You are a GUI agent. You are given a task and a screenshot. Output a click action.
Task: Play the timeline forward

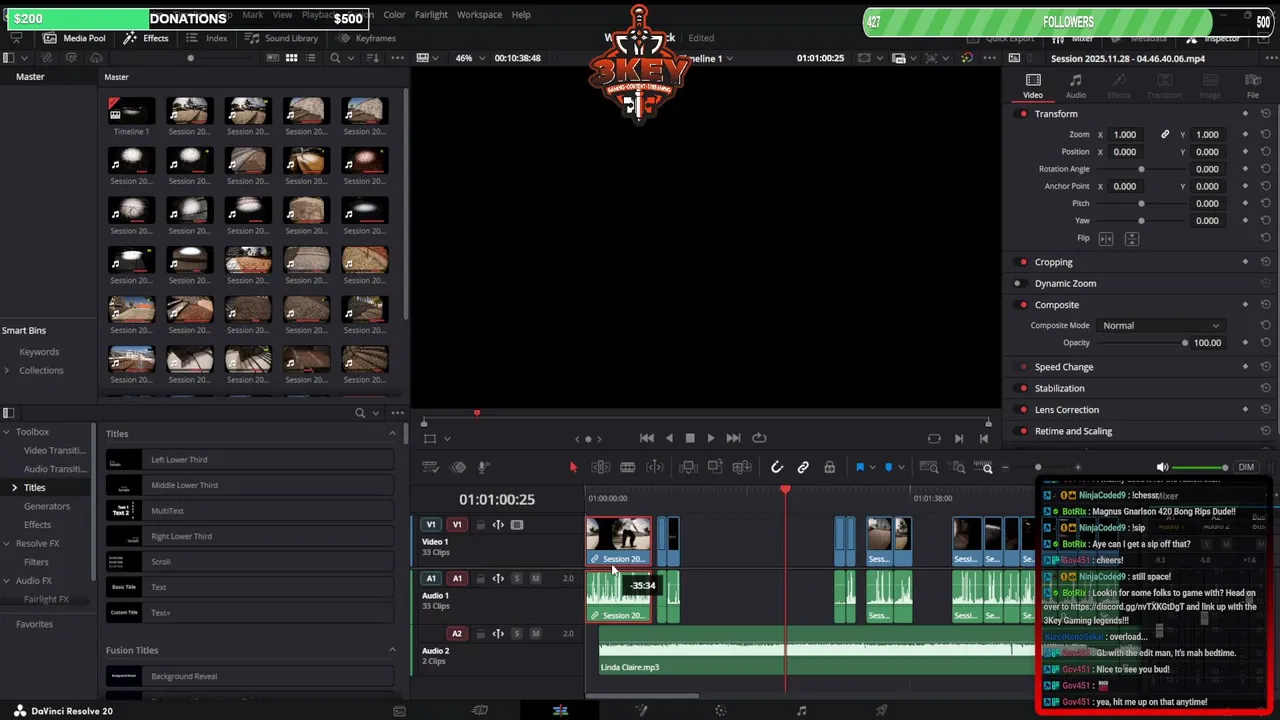(x=711, y=438)
